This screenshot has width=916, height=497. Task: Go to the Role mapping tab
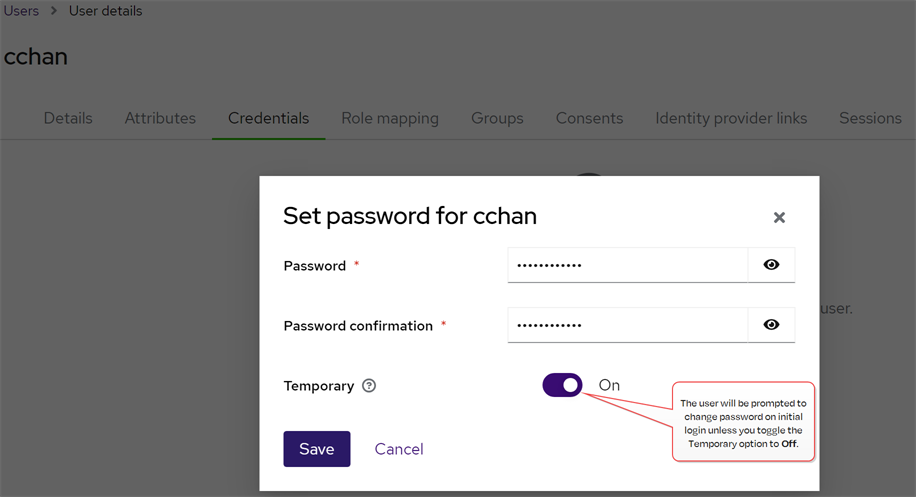tap(390, 118)
